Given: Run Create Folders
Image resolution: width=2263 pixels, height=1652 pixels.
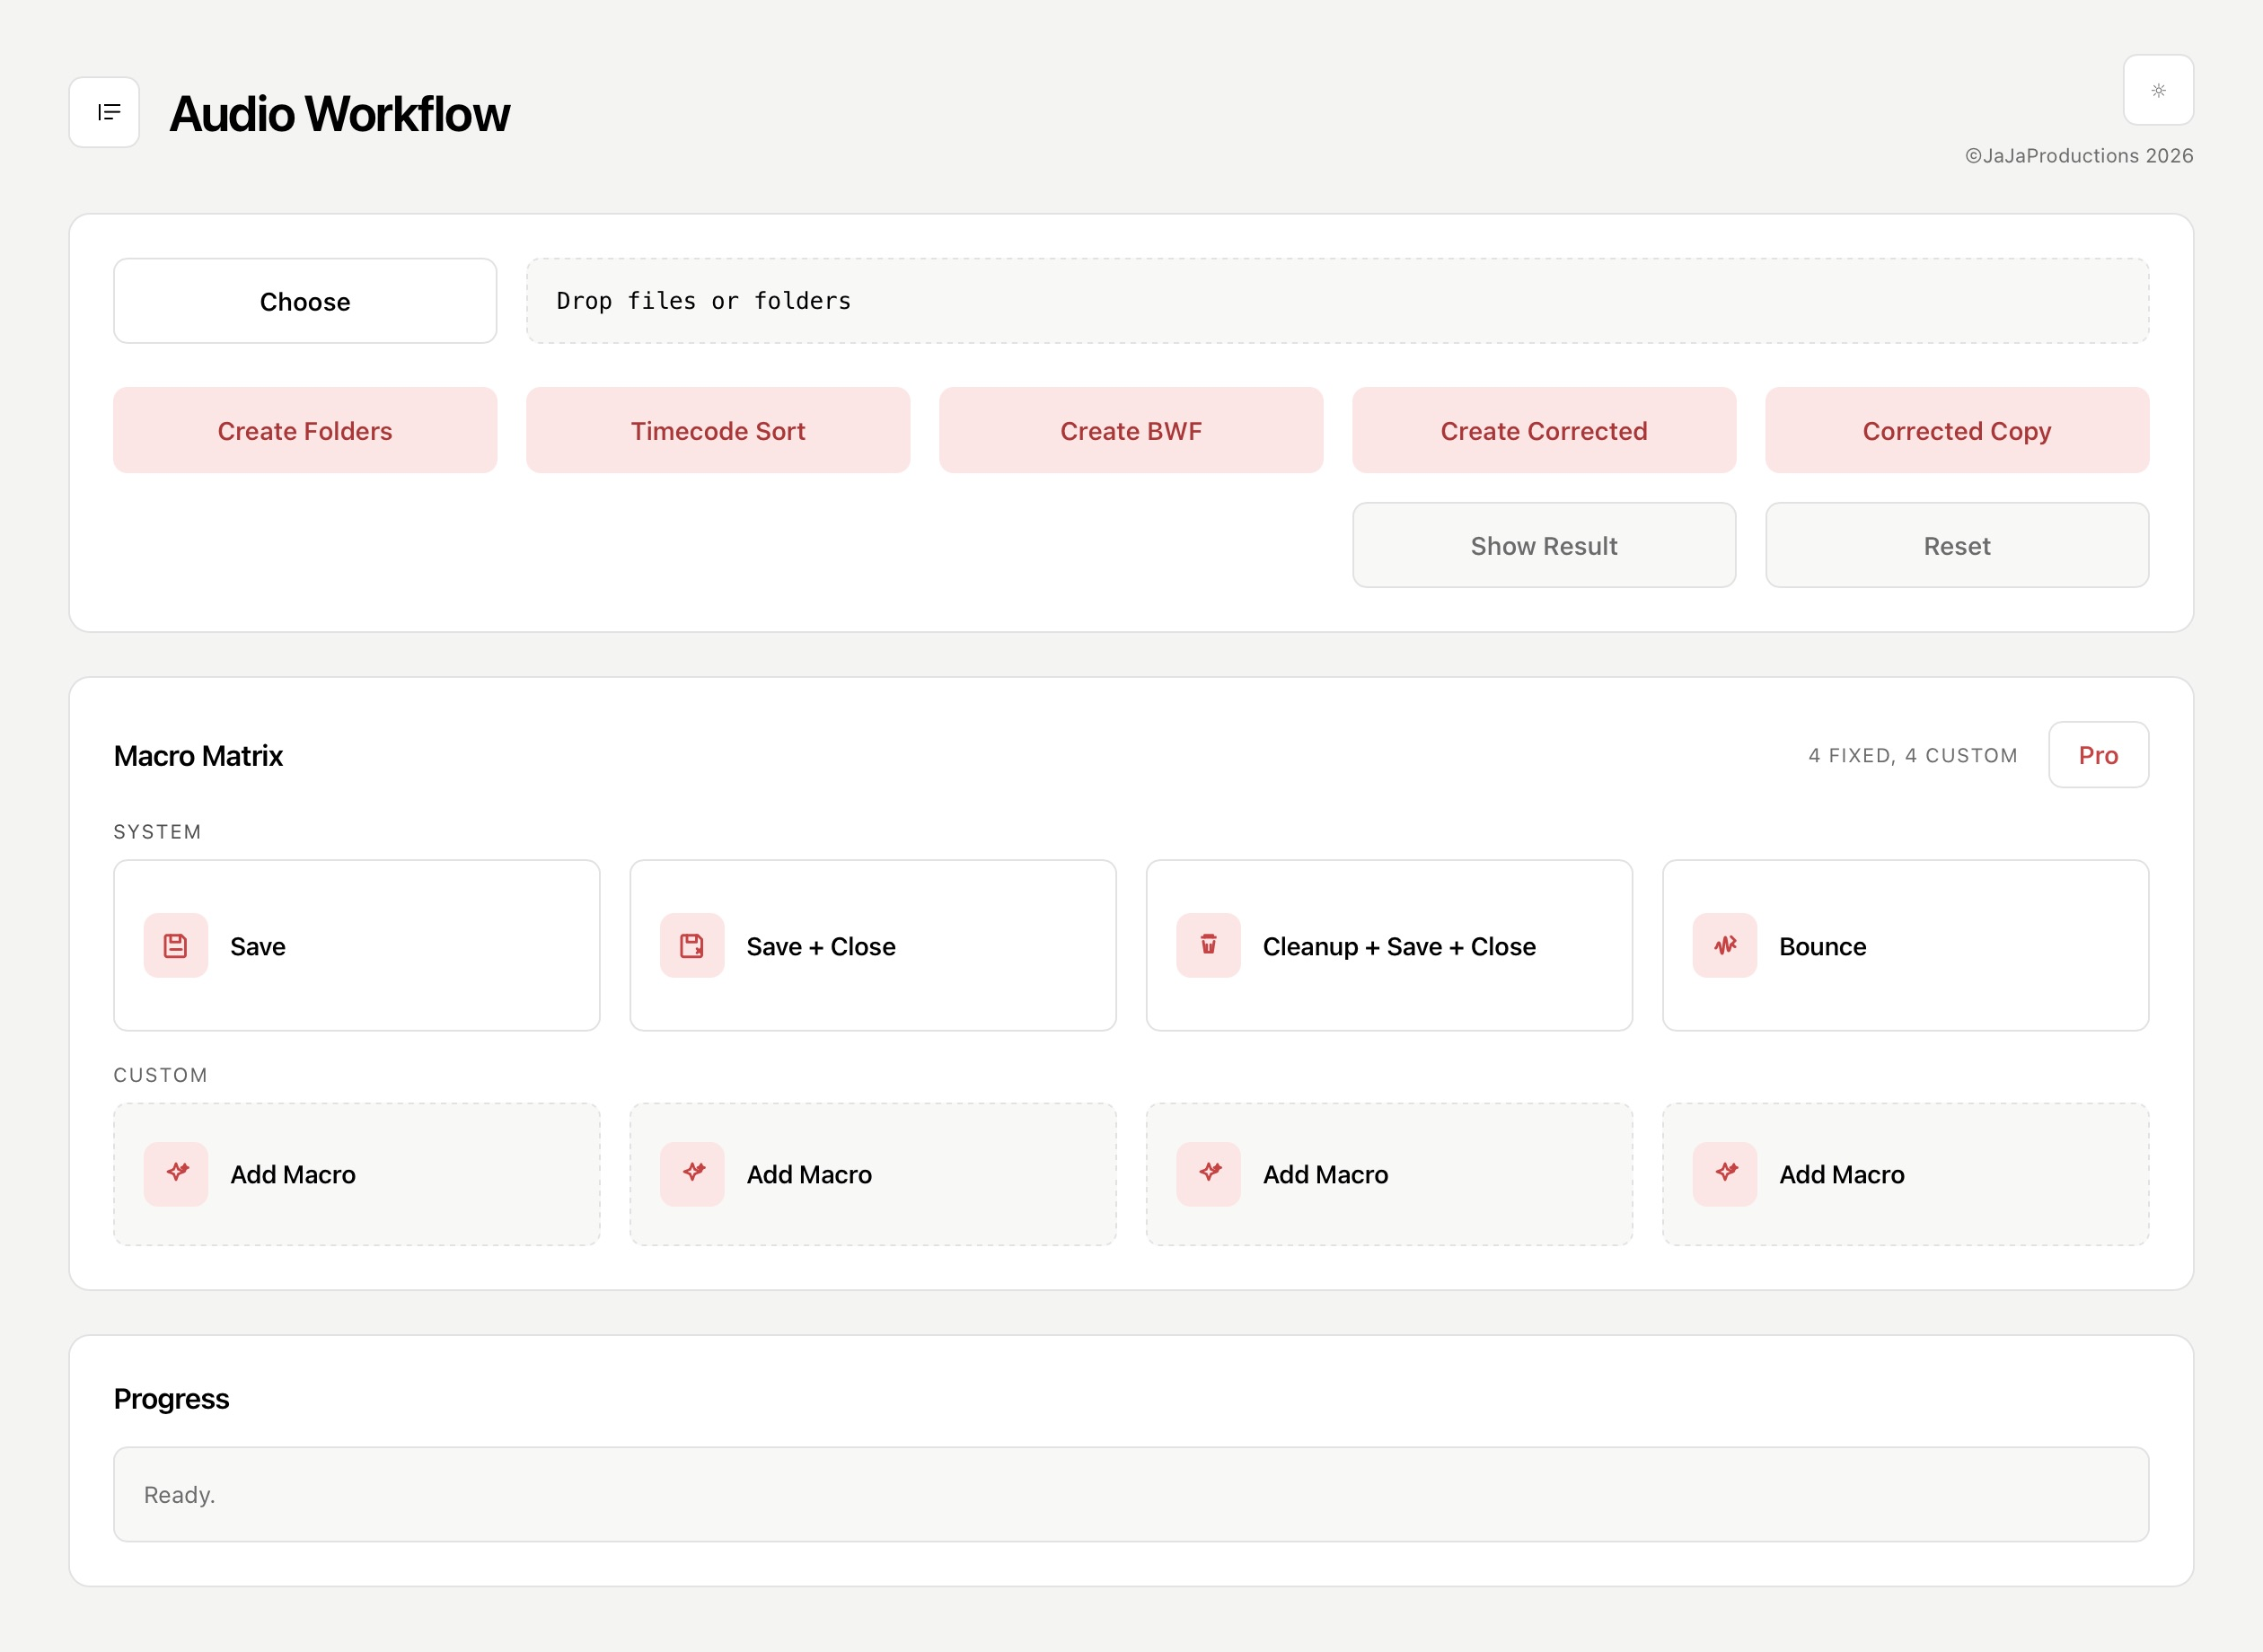Looking at the screenshot, I should (305, 430).
